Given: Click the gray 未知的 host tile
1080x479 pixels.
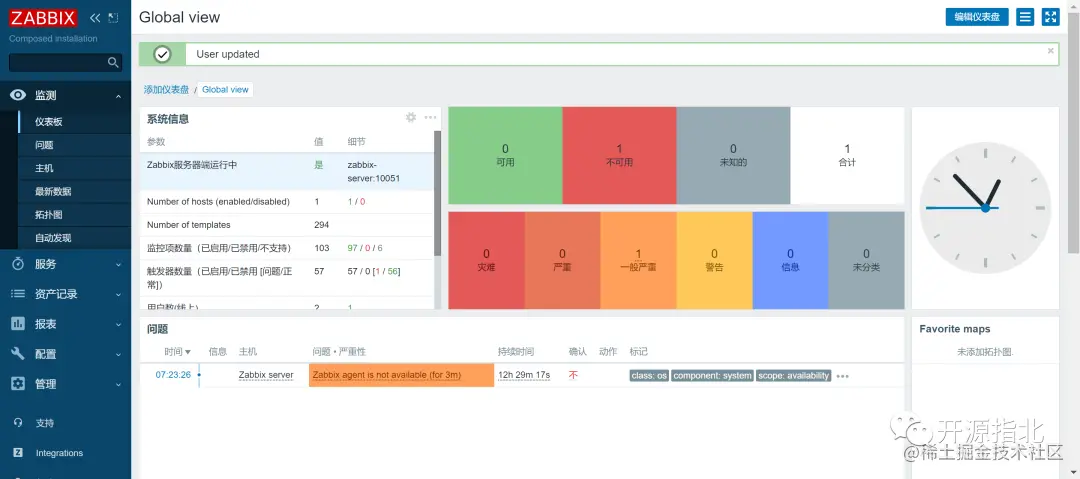Looking at the screenshot, I should 733,155.
